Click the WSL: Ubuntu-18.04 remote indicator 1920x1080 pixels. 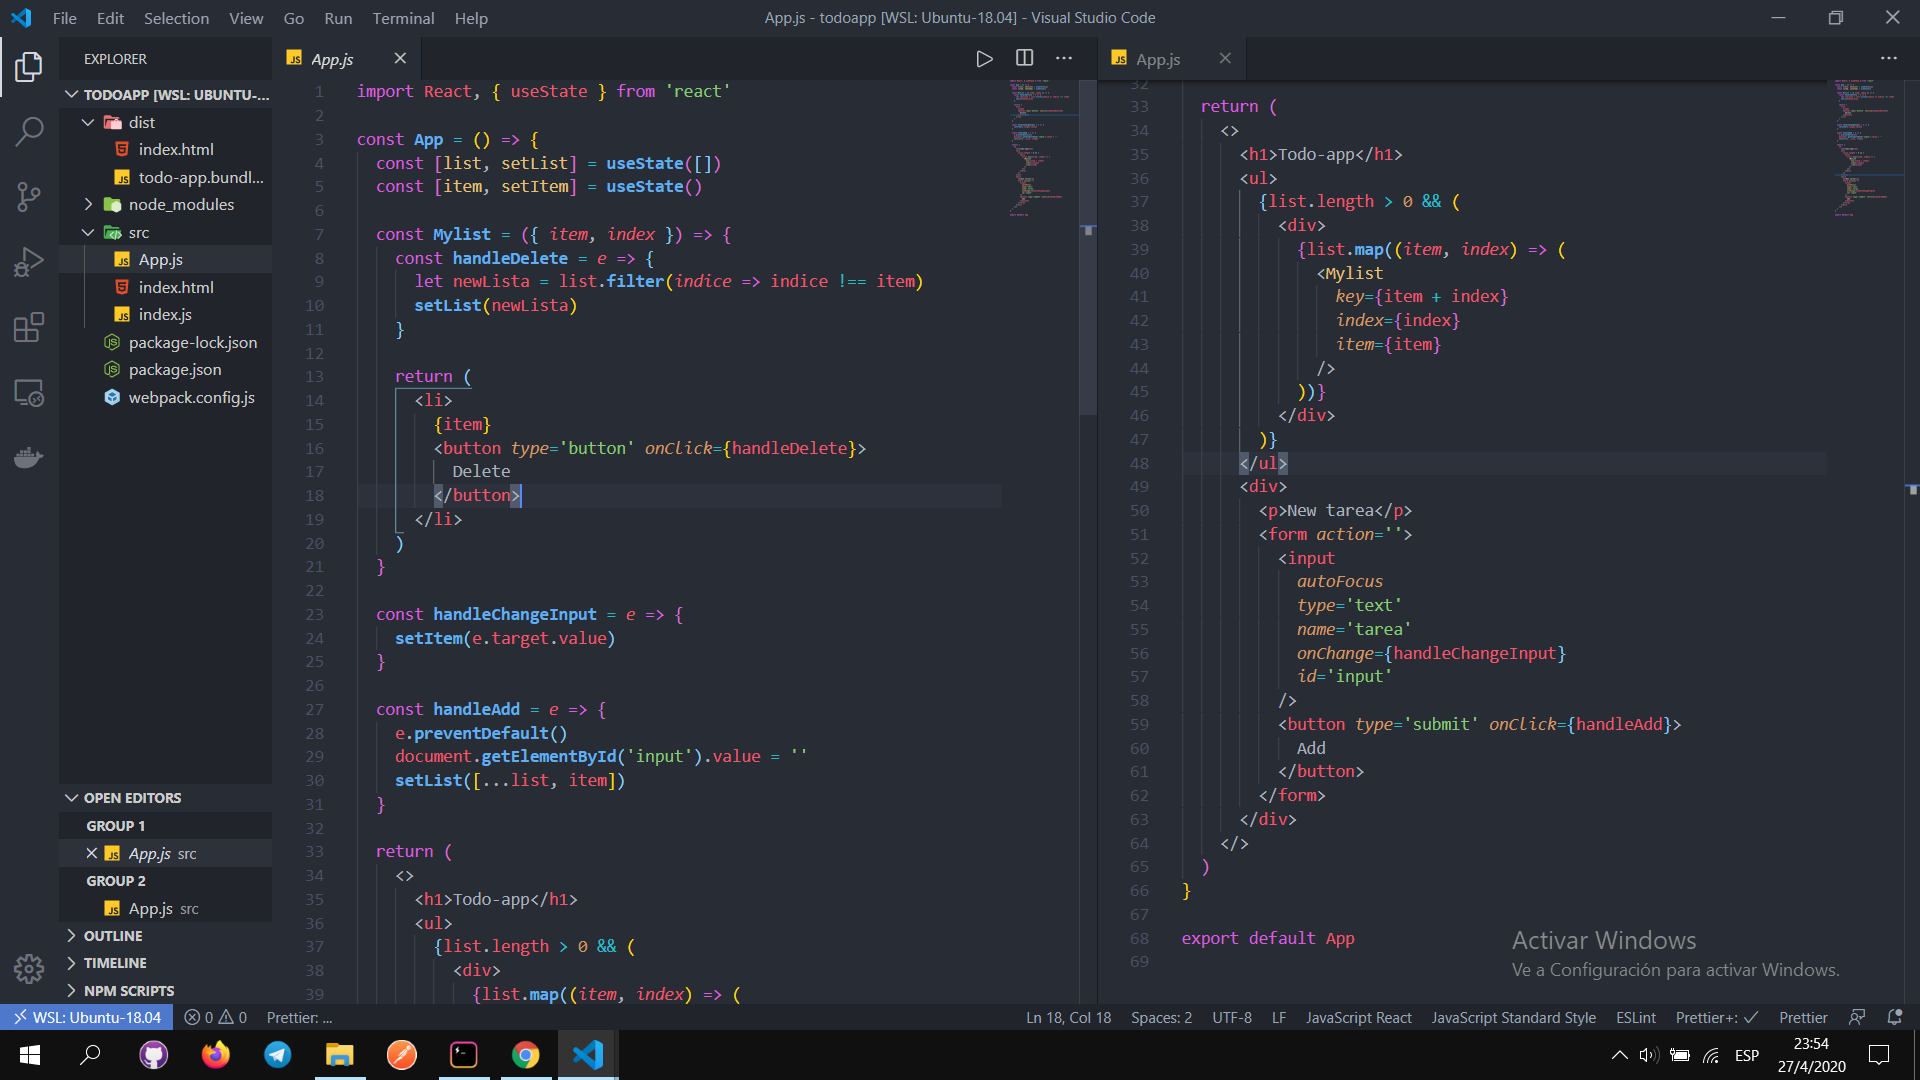(87, 1017)
